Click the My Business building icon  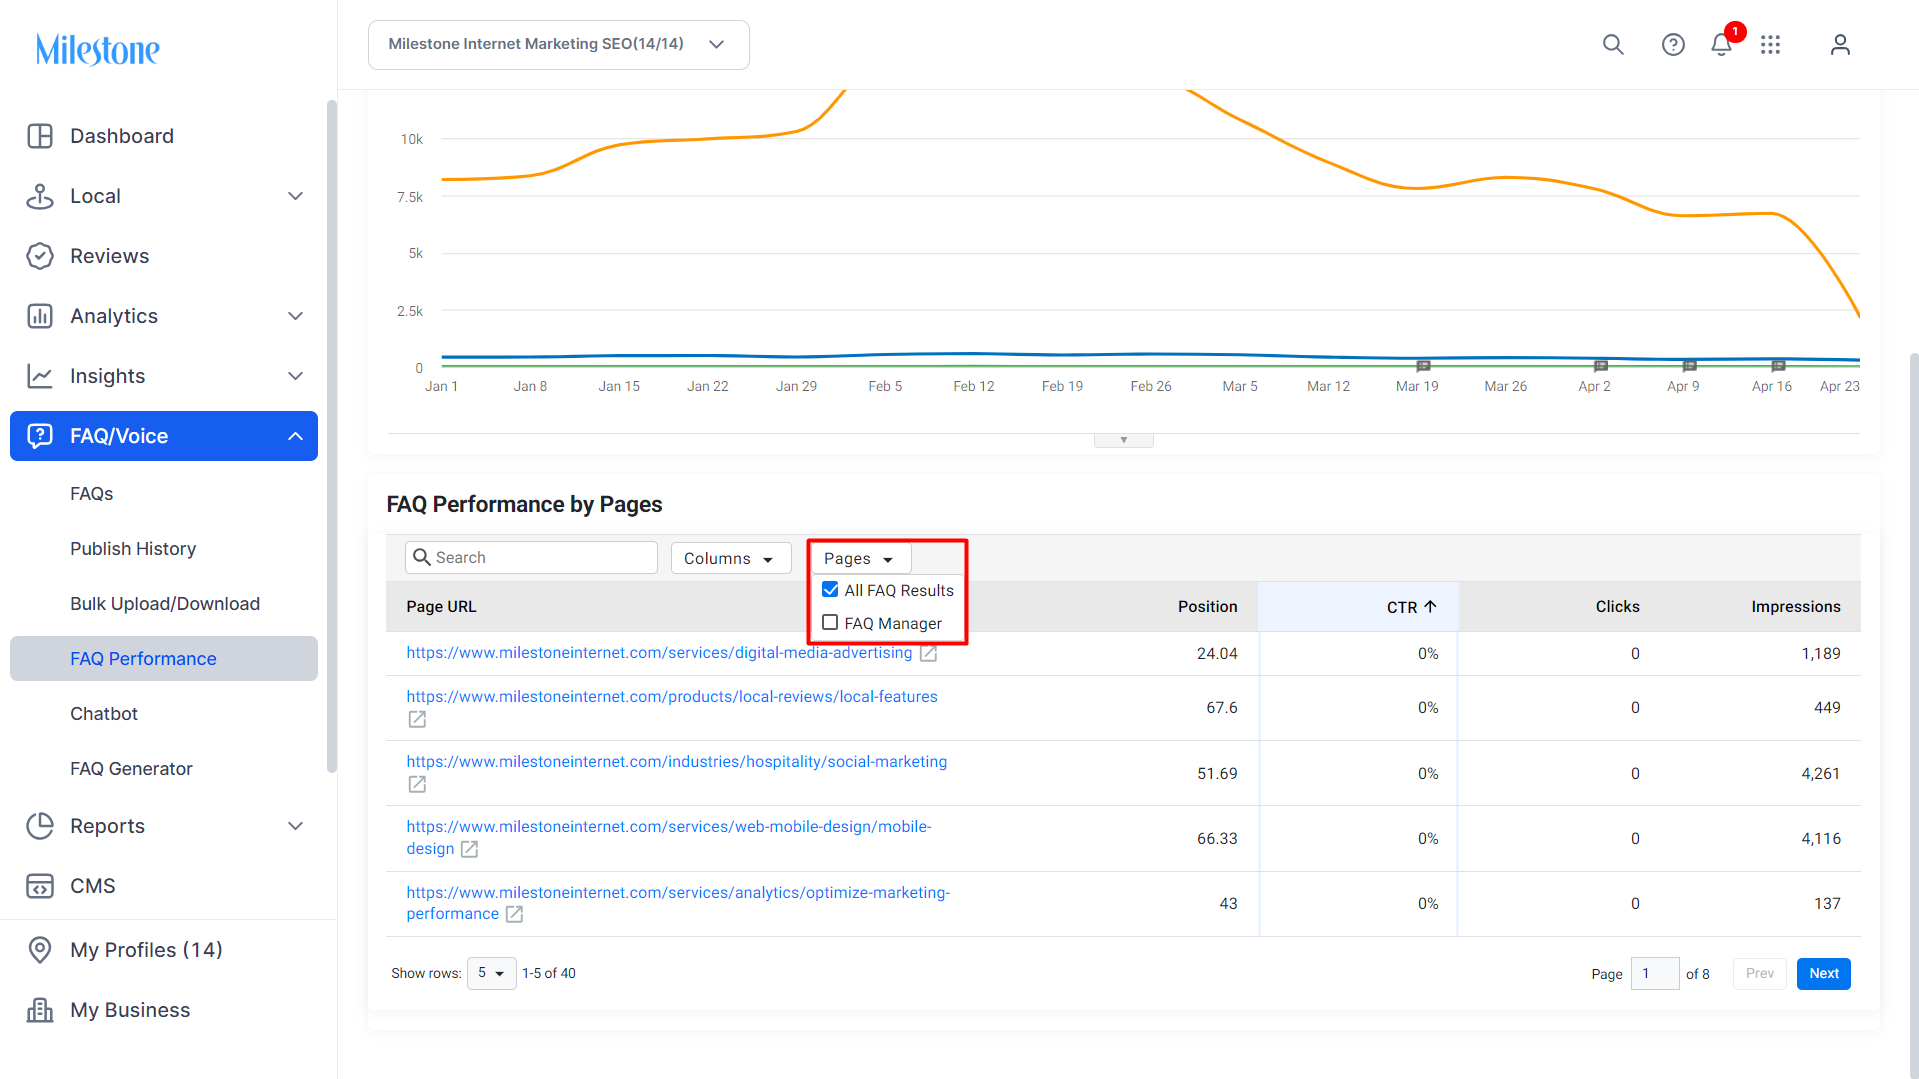pos(40,1010)
